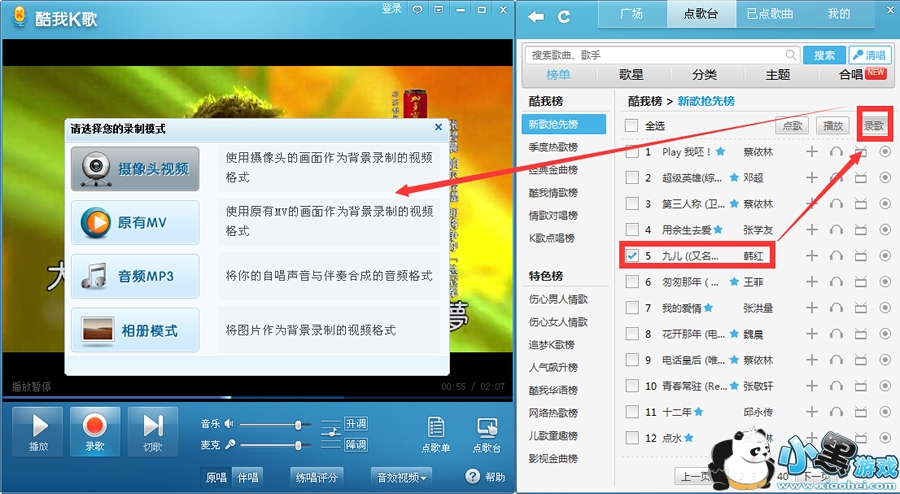Close the recording mode dialog
The image size is (900, 494).
pyautogui.click(x=439, y=127)
